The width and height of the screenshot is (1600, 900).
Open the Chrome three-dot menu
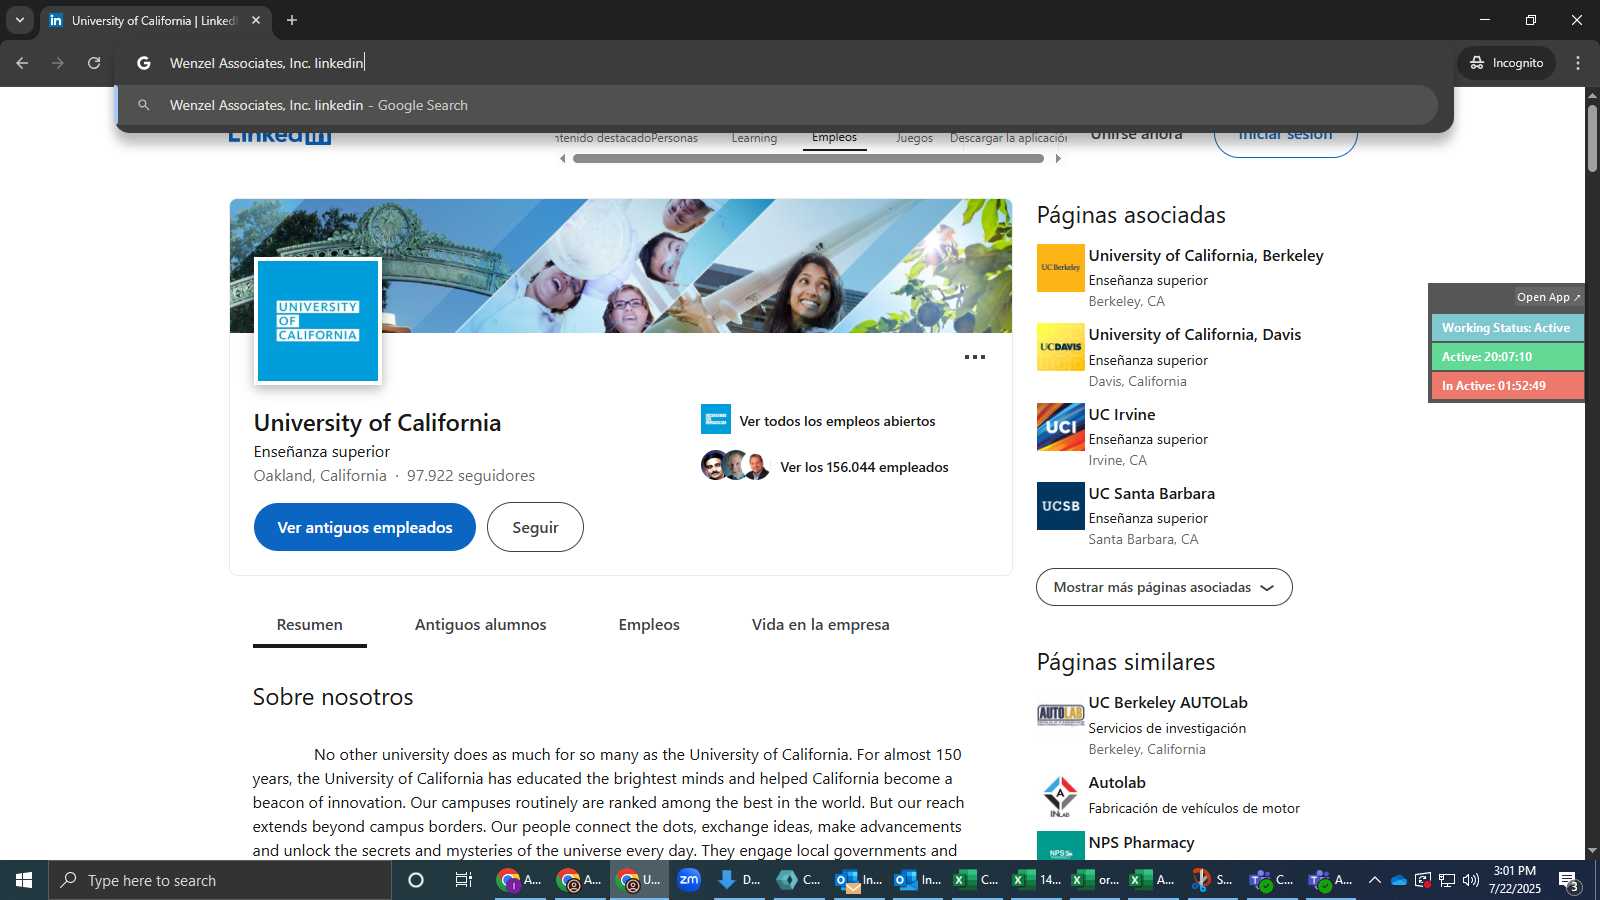tap(1578, 63)
